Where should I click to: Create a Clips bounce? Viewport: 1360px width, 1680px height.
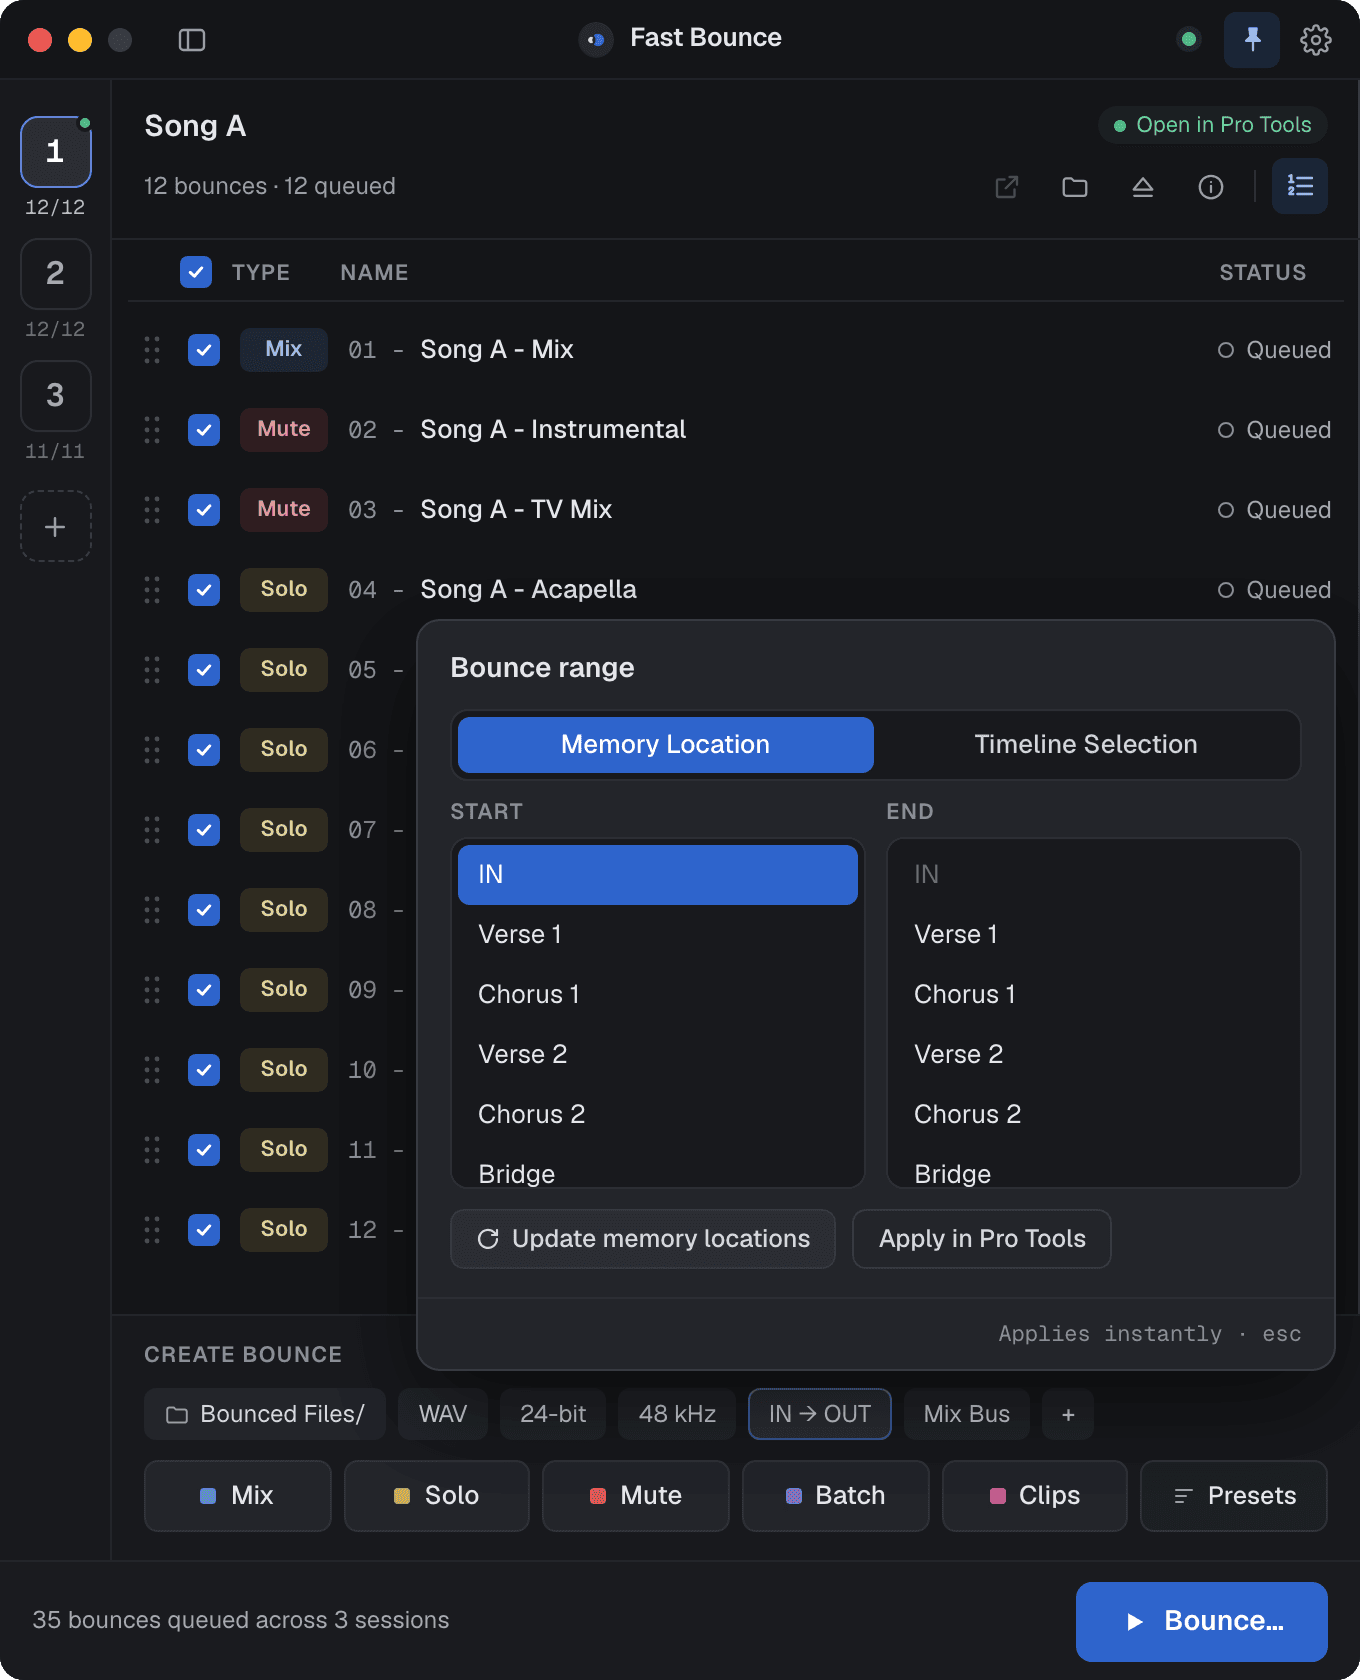(x=1035, y=1496)
